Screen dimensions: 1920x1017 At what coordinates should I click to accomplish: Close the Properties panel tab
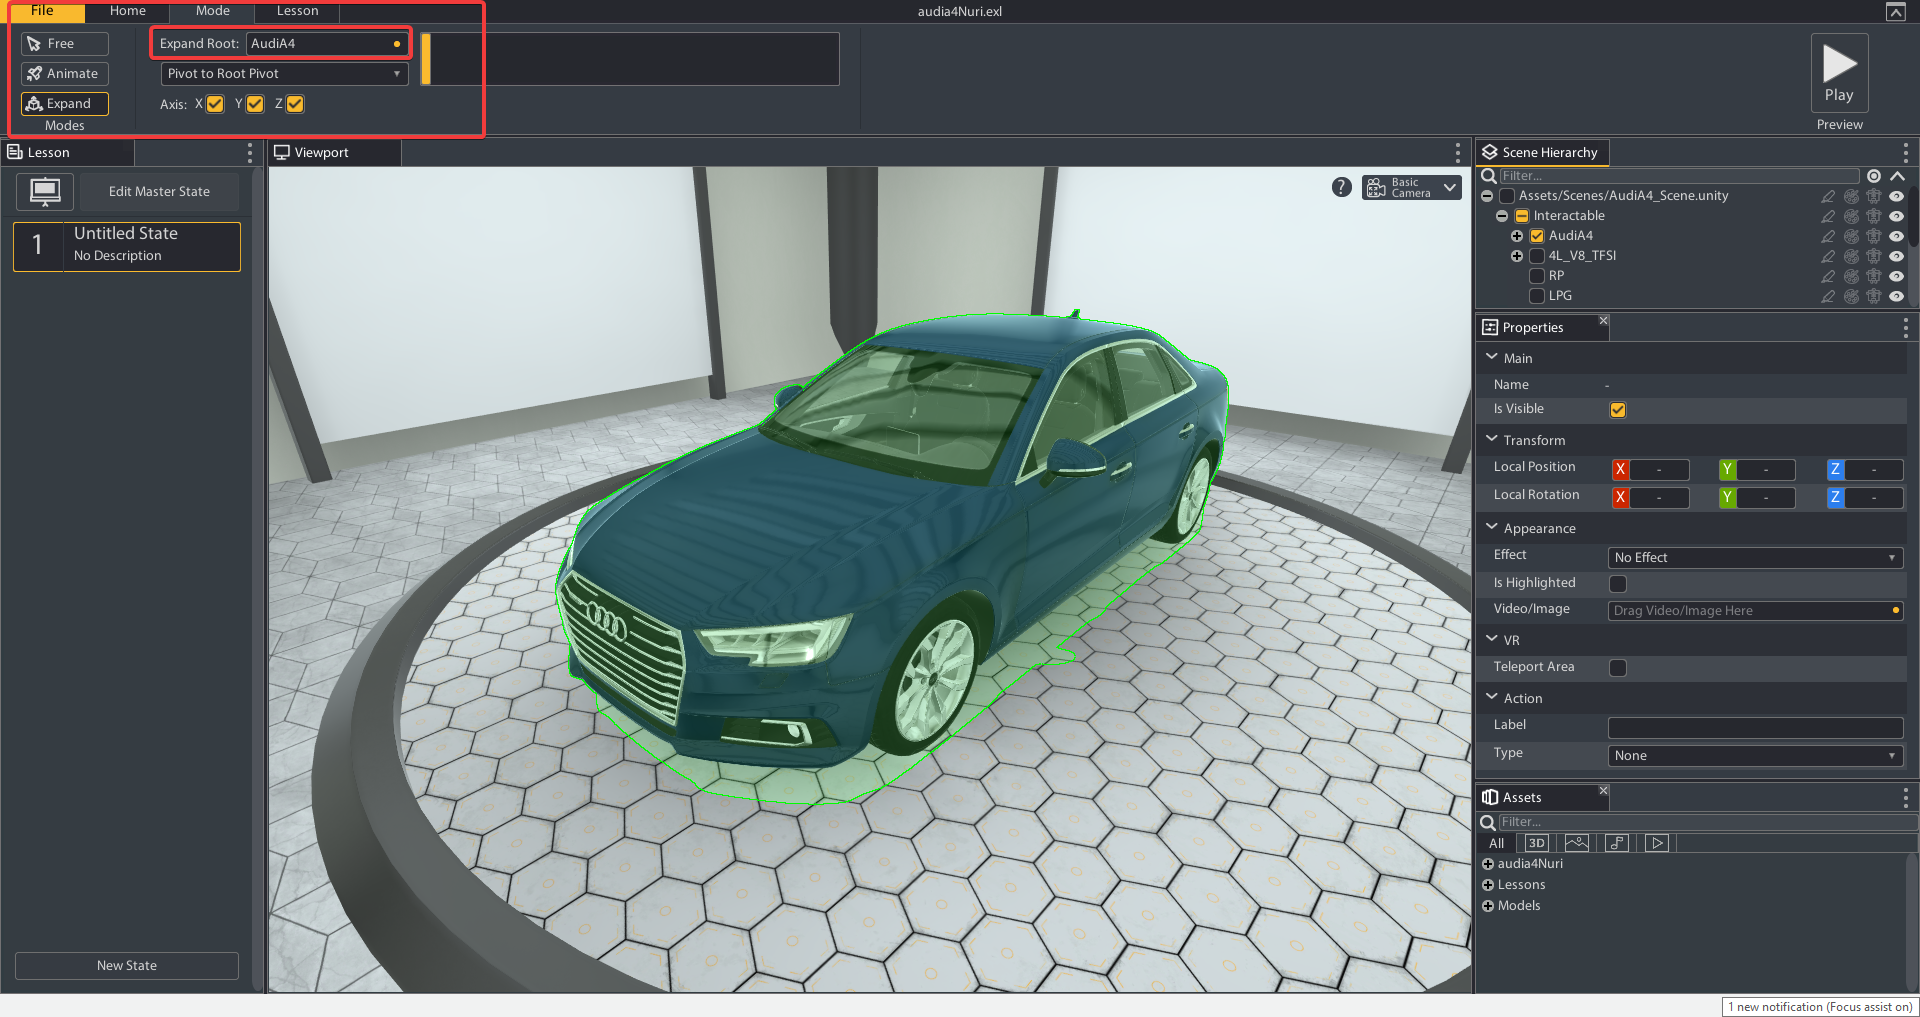(1603, 321)
